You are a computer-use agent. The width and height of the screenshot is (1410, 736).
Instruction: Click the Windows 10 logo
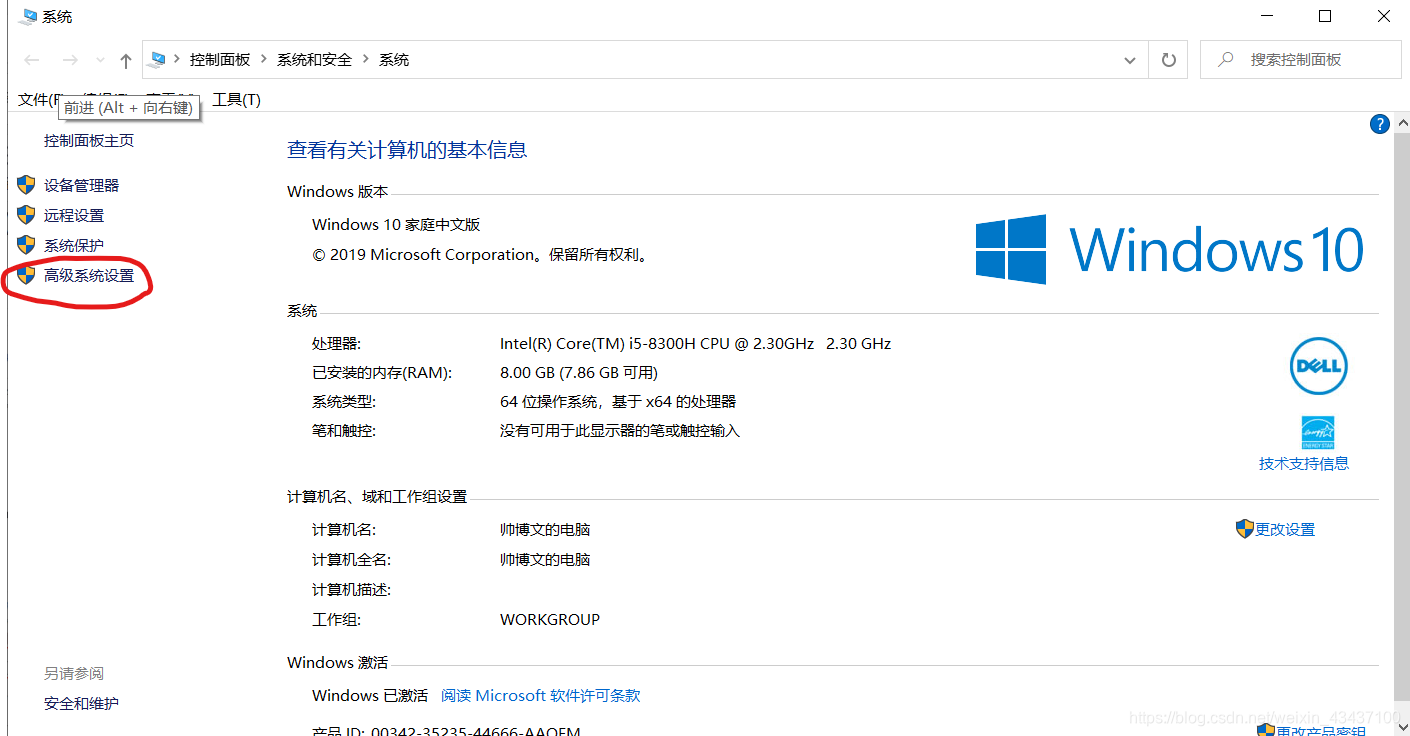(1170, 249)
